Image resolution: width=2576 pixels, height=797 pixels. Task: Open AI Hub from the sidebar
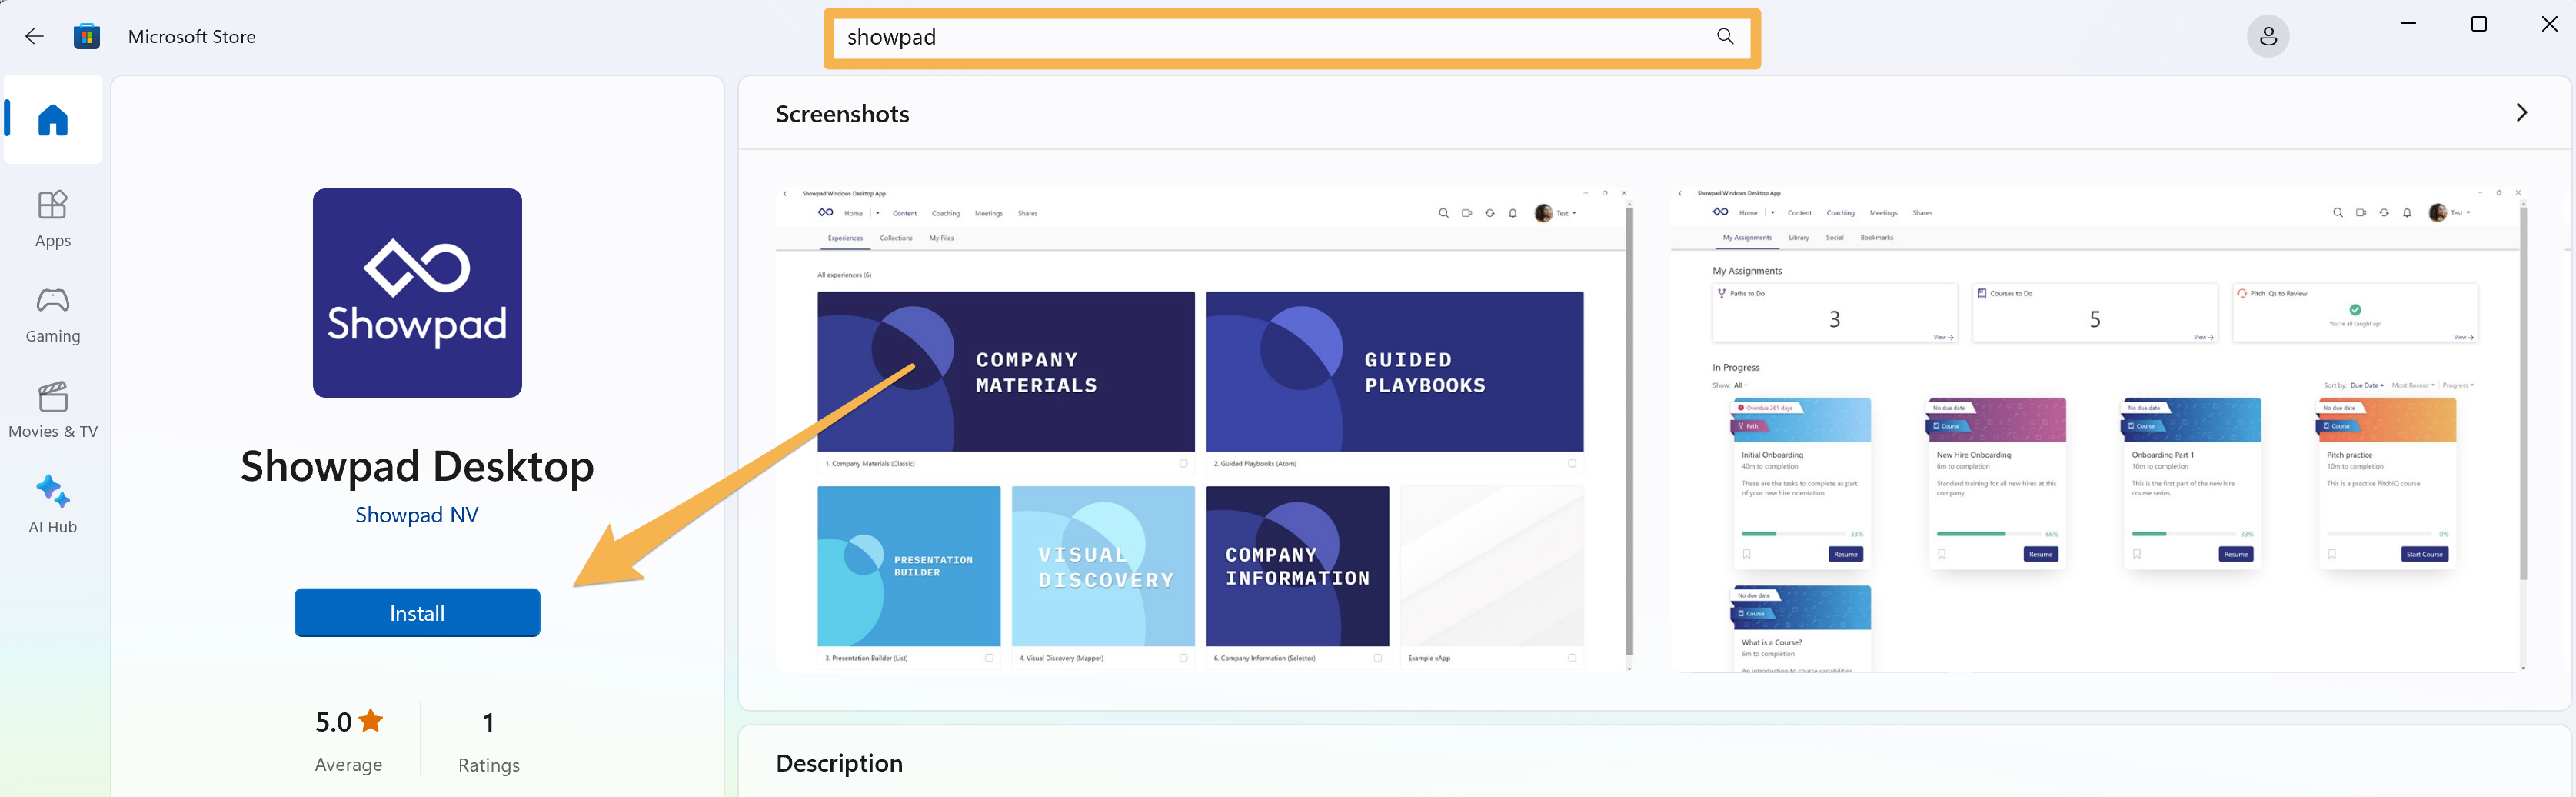(53, 505)
